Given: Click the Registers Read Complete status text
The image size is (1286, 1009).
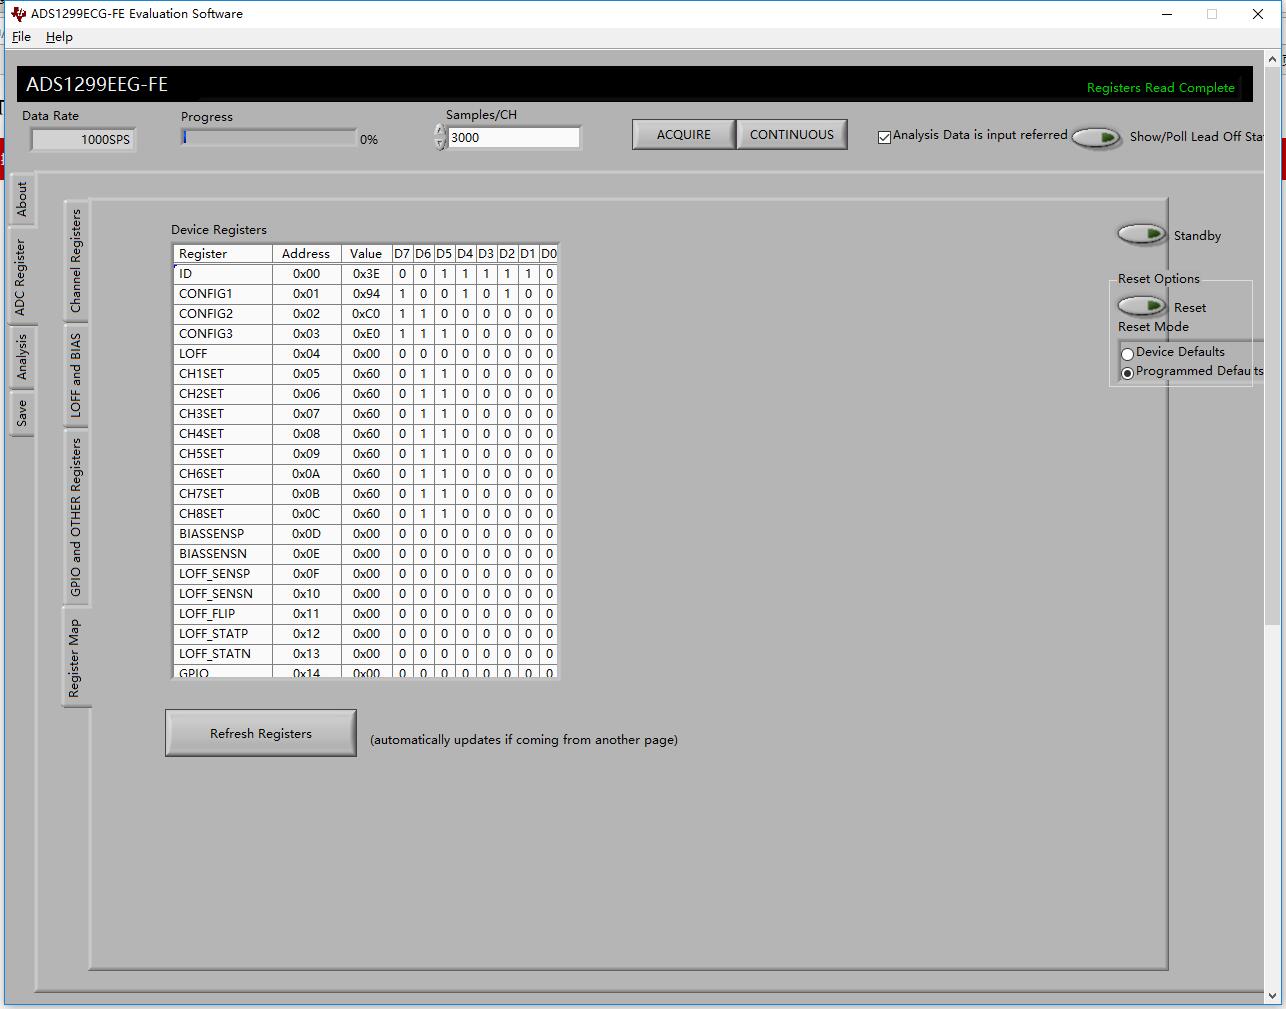Looking at the screenshot, I should click(1160, 88).
